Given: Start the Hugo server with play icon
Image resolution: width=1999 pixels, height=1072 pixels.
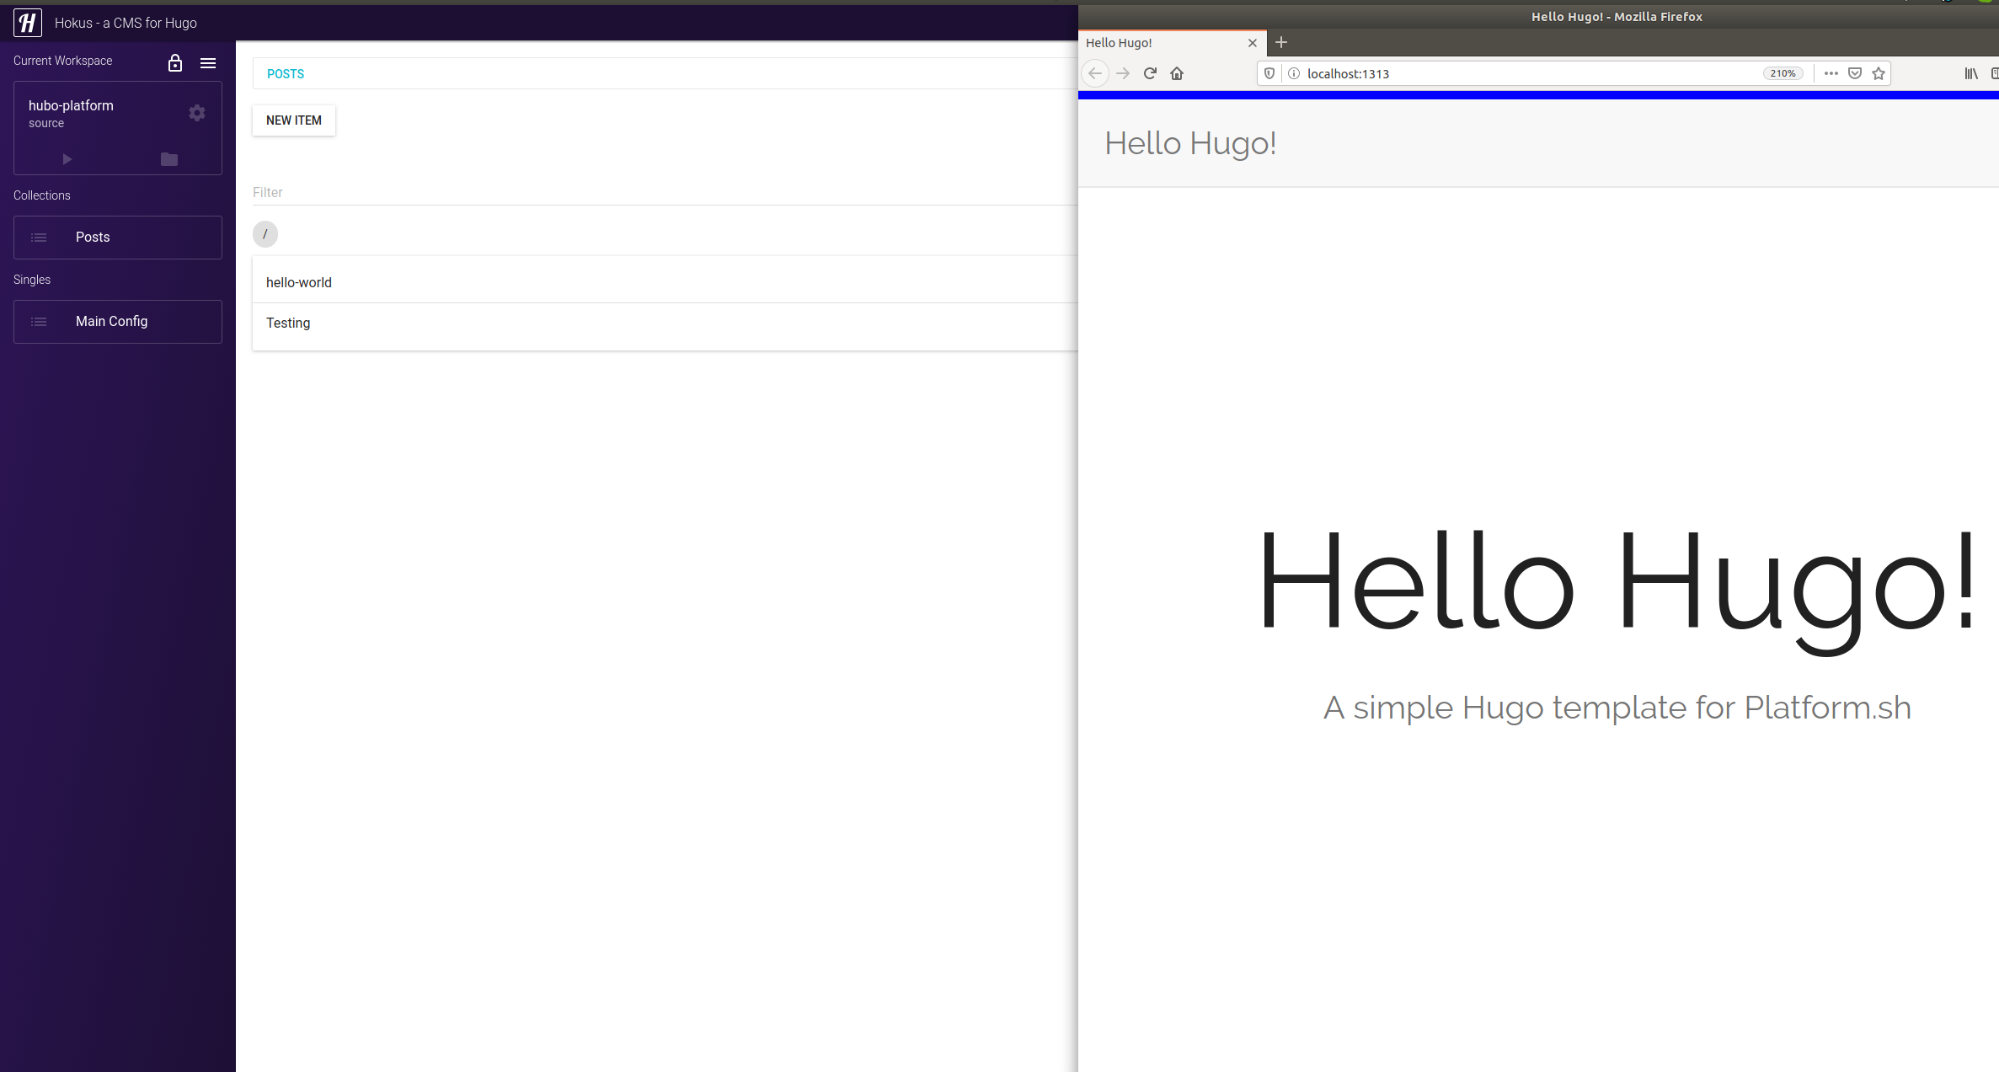Looking at the screenshot, I should tap(67, 159).
